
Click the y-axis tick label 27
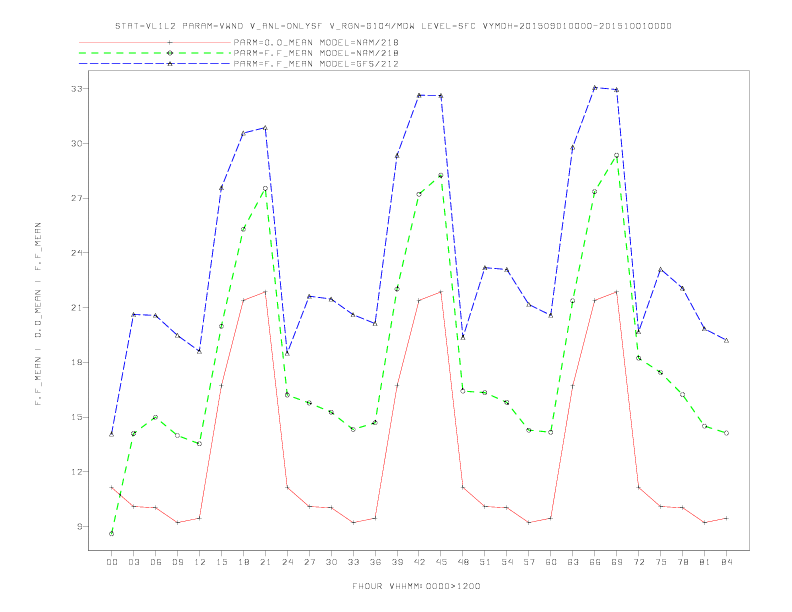pos(76,198)
